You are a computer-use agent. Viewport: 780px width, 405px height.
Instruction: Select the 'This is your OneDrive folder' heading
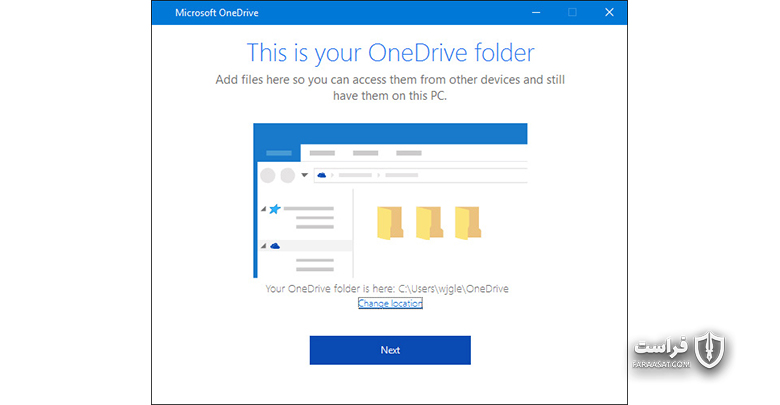point(390,53)
